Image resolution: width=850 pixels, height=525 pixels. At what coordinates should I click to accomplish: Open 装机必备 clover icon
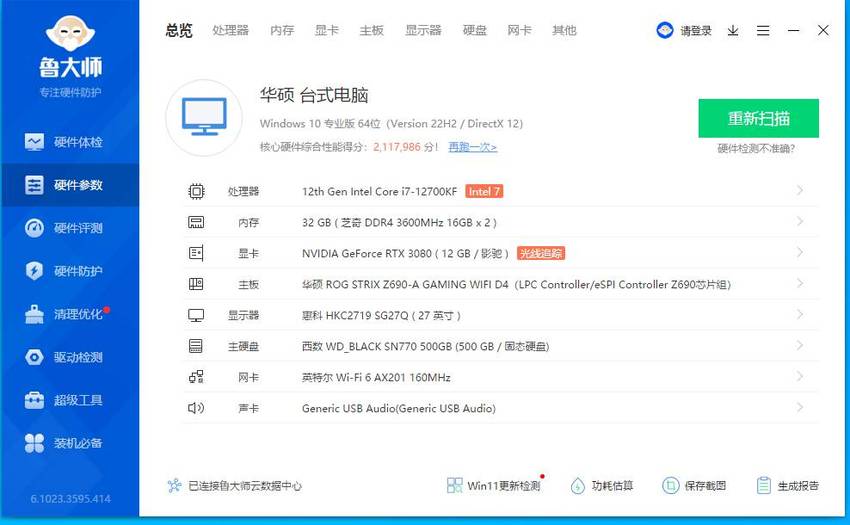[34, 443]
